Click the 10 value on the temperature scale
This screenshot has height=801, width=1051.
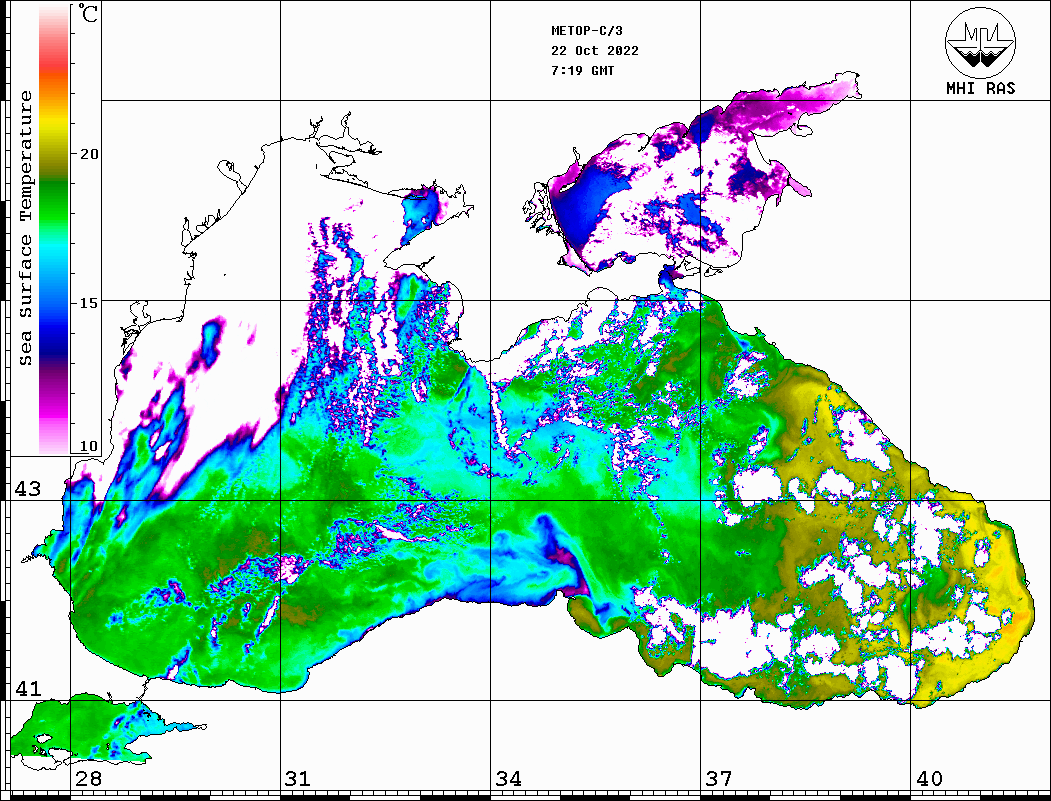(x=88, y=446)
